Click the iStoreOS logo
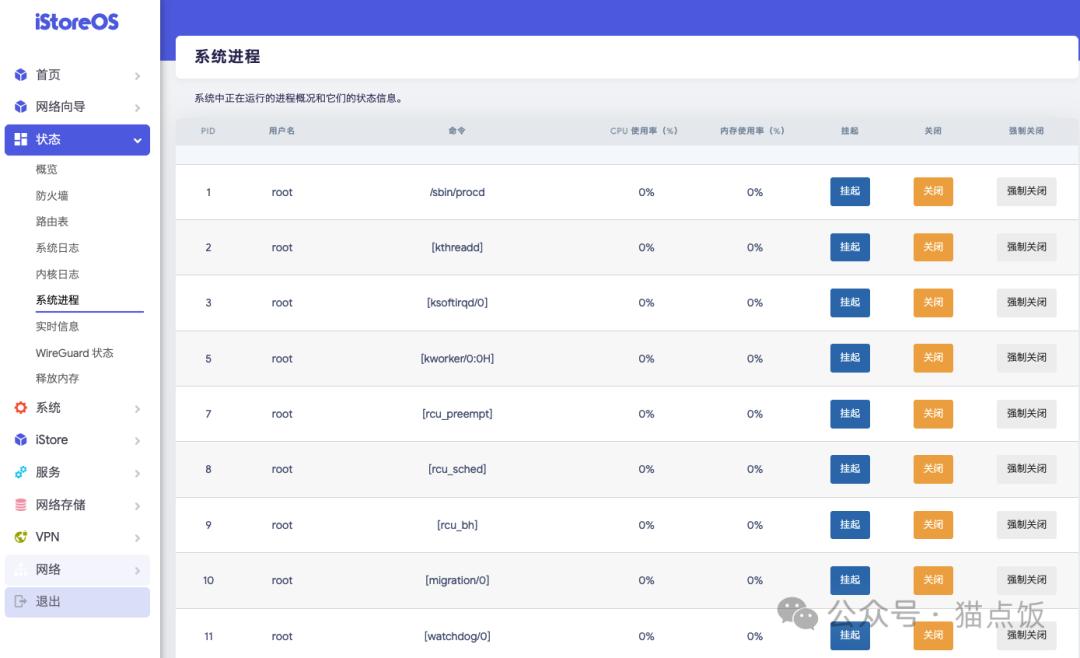1080x658 pixels. click(x=74, y=20)
